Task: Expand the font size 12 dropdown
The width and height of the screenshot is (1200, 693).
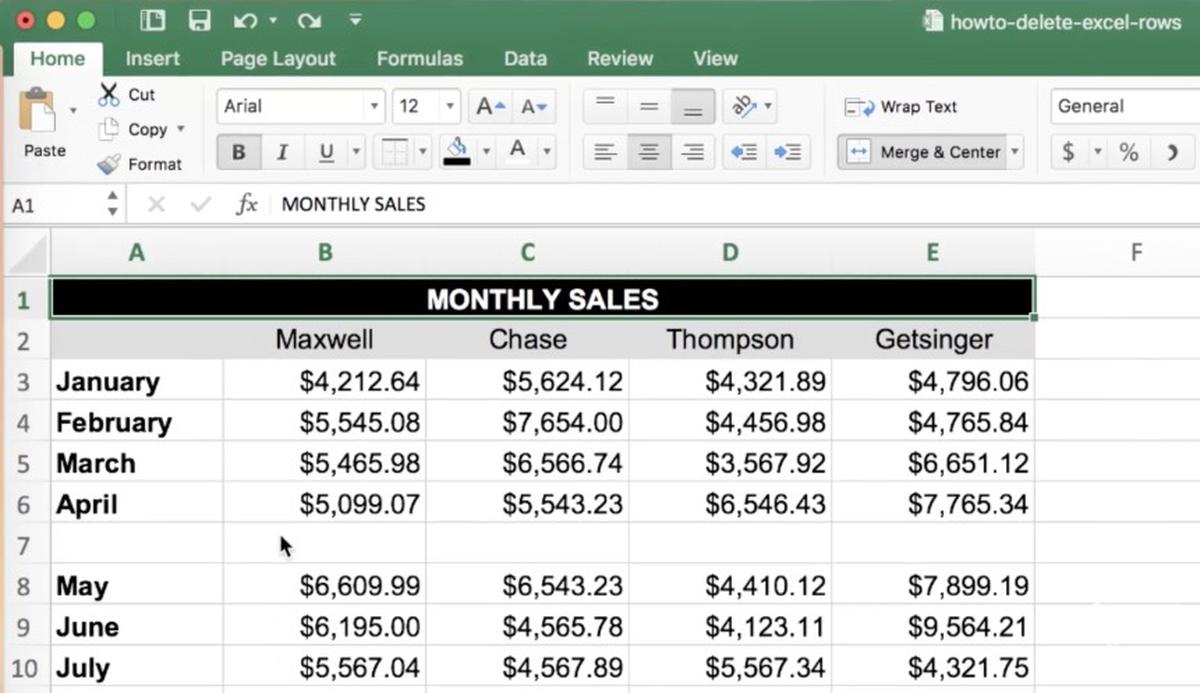Action: [450, 107]
